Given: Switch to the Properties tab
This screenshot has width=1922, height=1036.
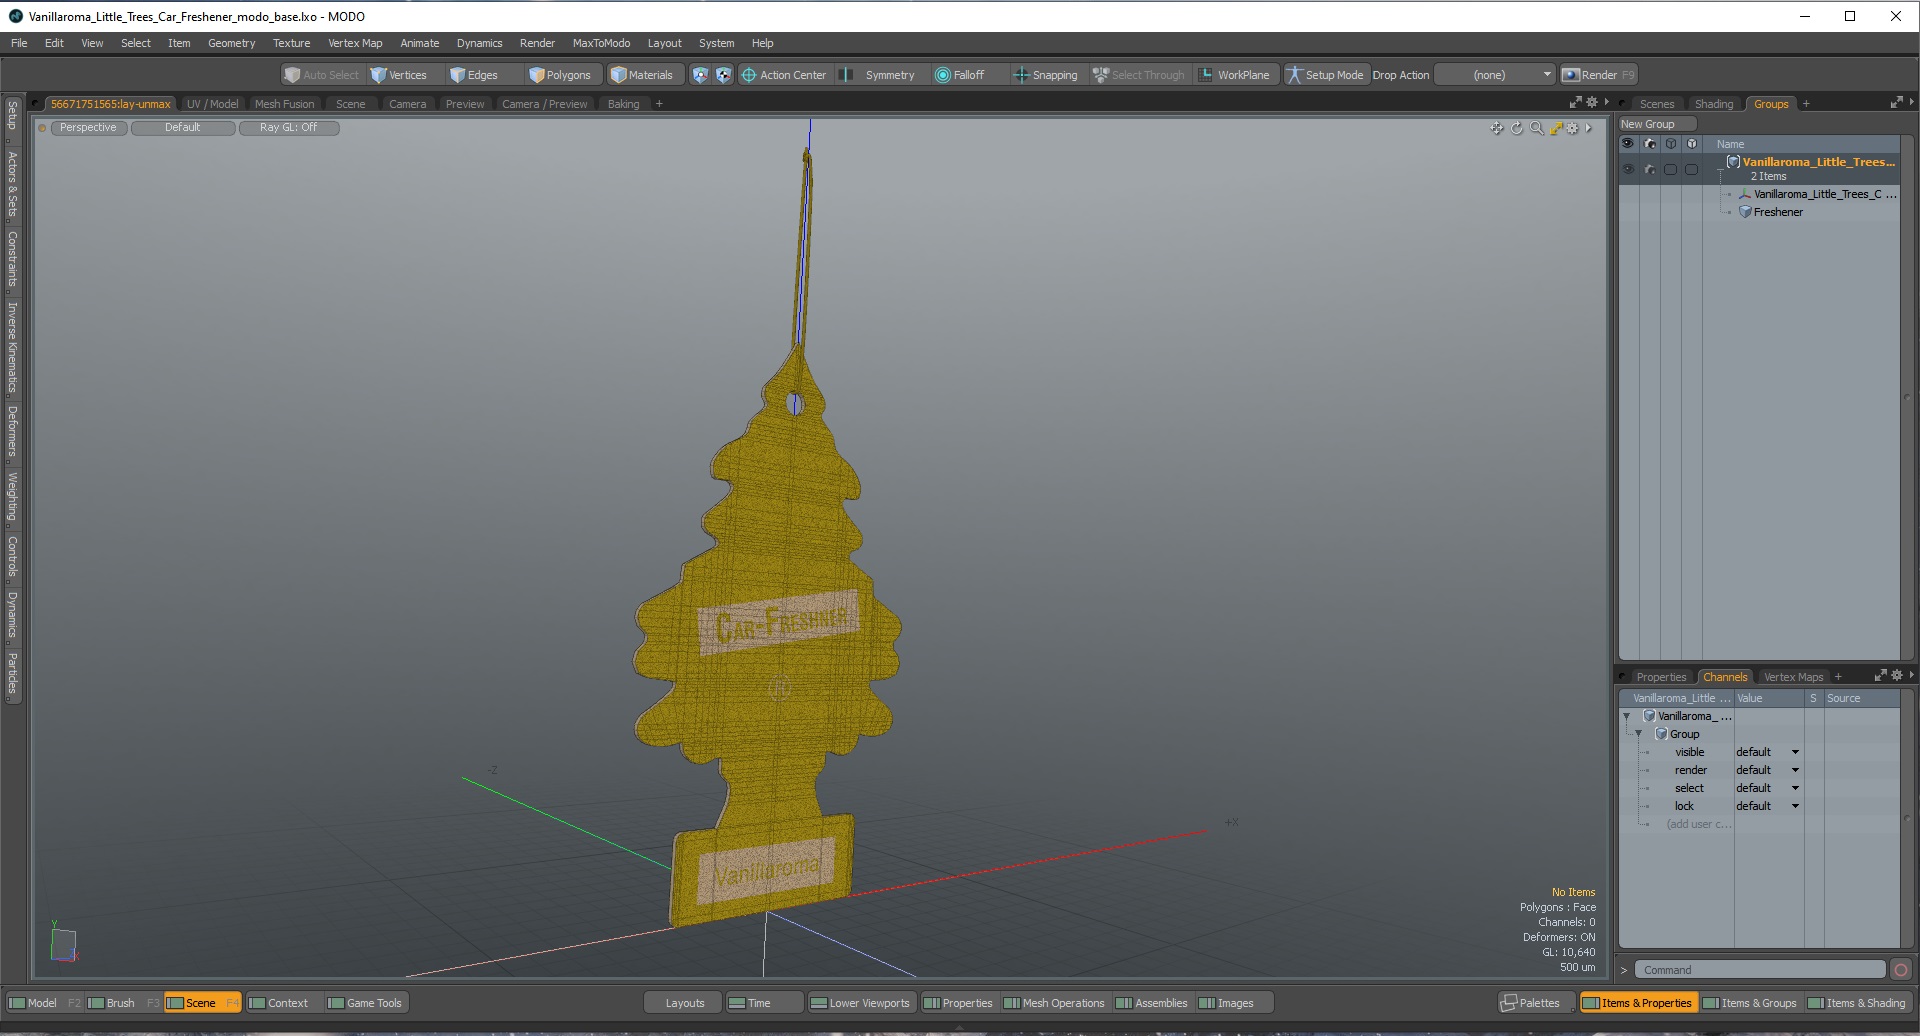Looking at the screenshot, I should (x=1660, y=677).
